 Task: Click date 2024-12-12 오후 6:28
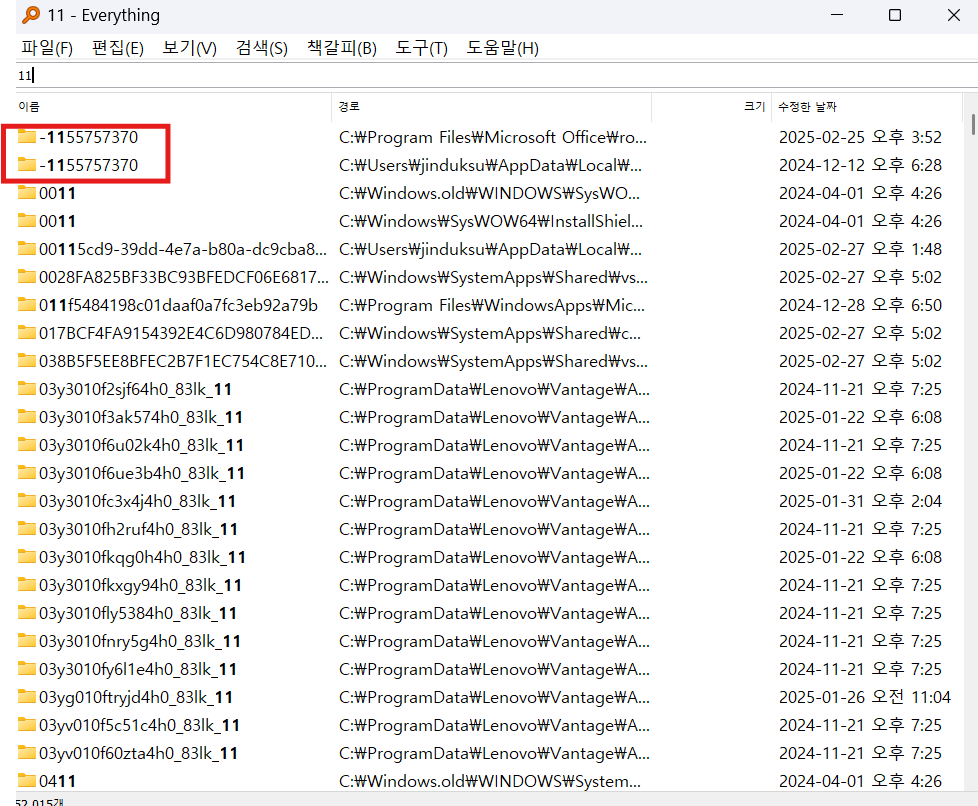(860, 165)
